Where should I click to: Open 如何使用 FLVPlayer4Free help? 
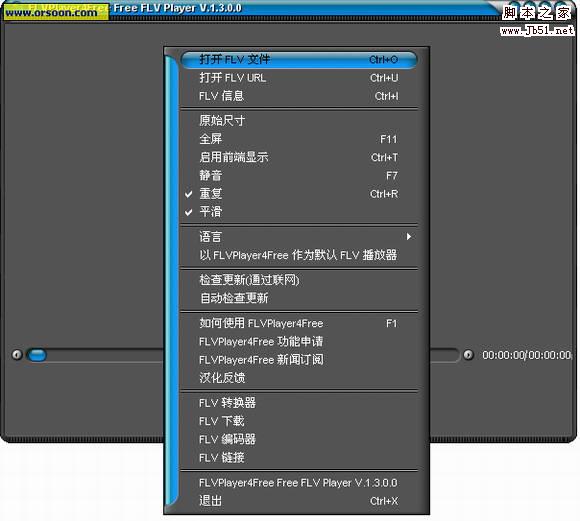[299, 323]
